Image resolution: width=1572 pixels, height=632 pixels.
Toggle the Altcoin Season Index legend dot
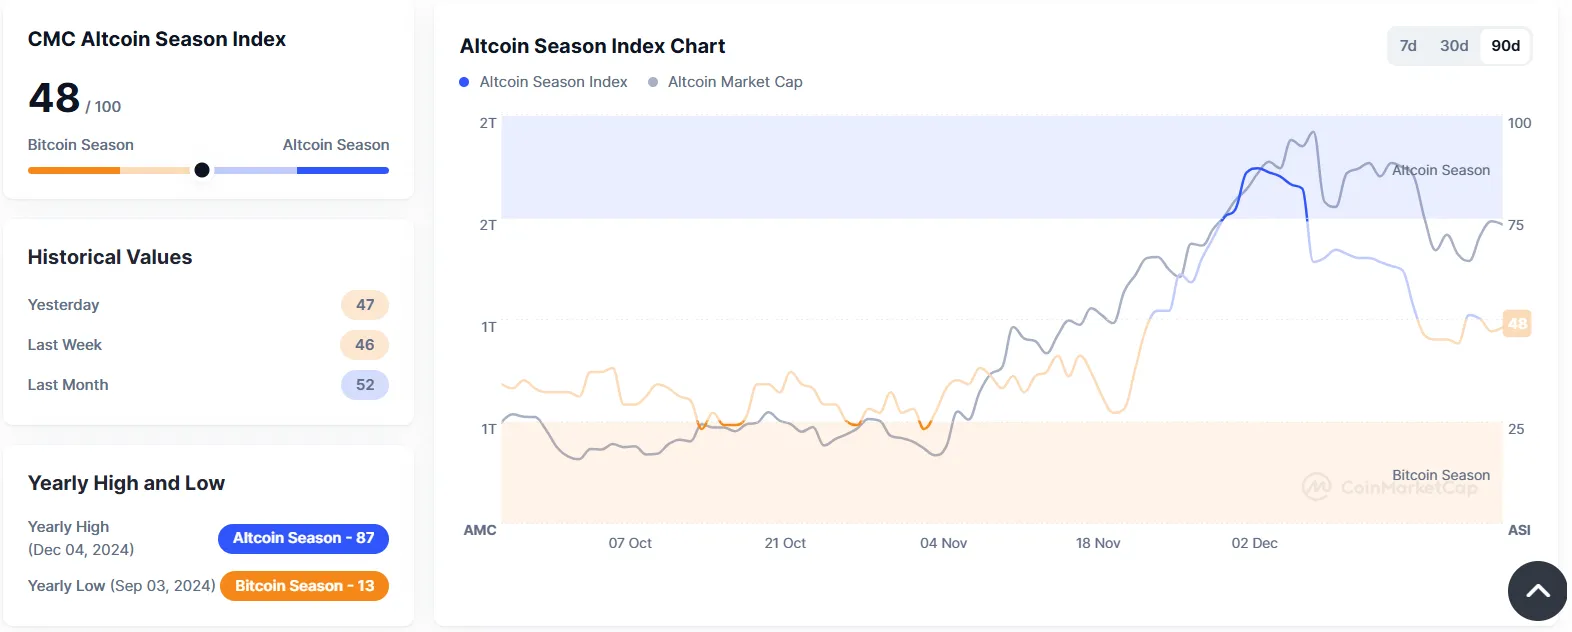(464, 82)
